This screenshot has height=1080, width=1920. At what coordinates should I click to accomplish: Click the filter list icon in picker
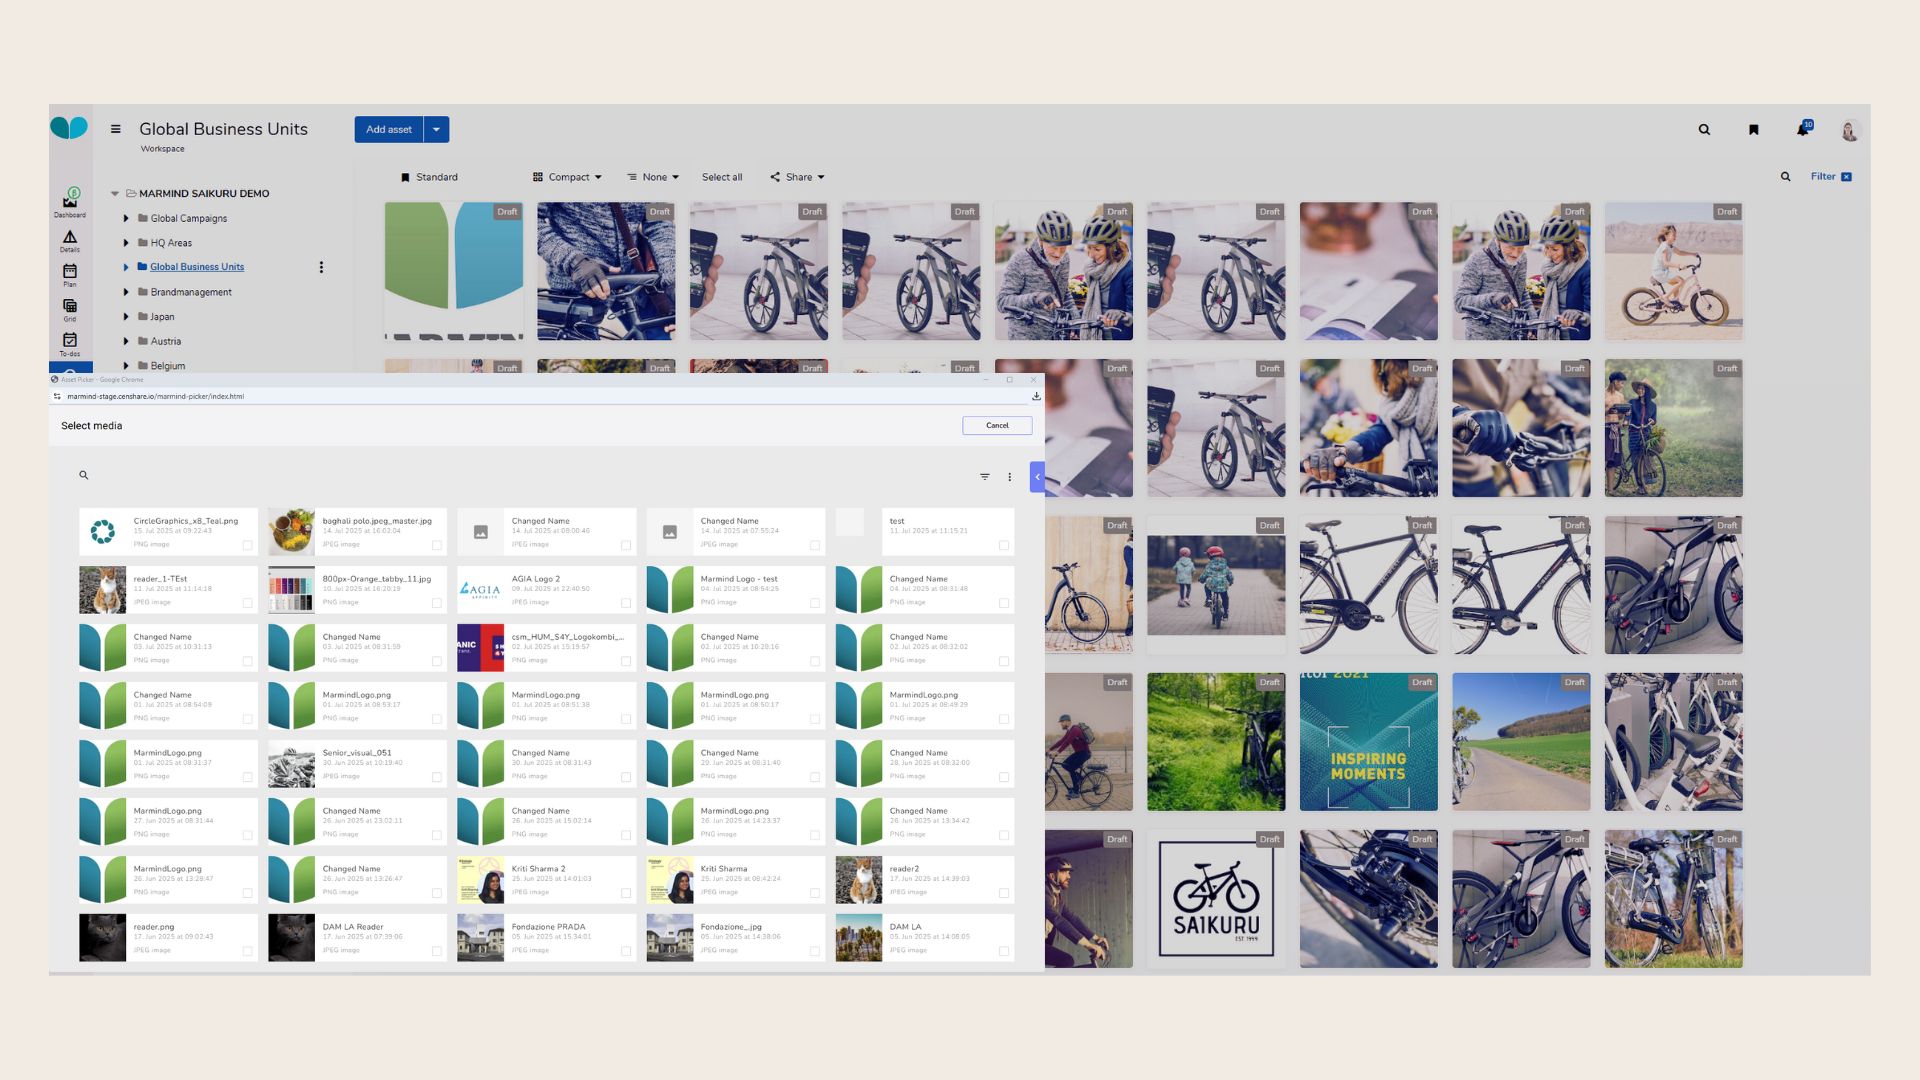tap(985, 477)
